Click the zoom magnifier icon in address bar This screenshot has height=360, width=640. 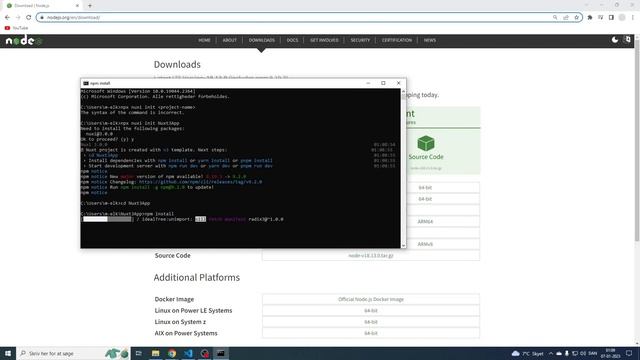tap(555, 18)
